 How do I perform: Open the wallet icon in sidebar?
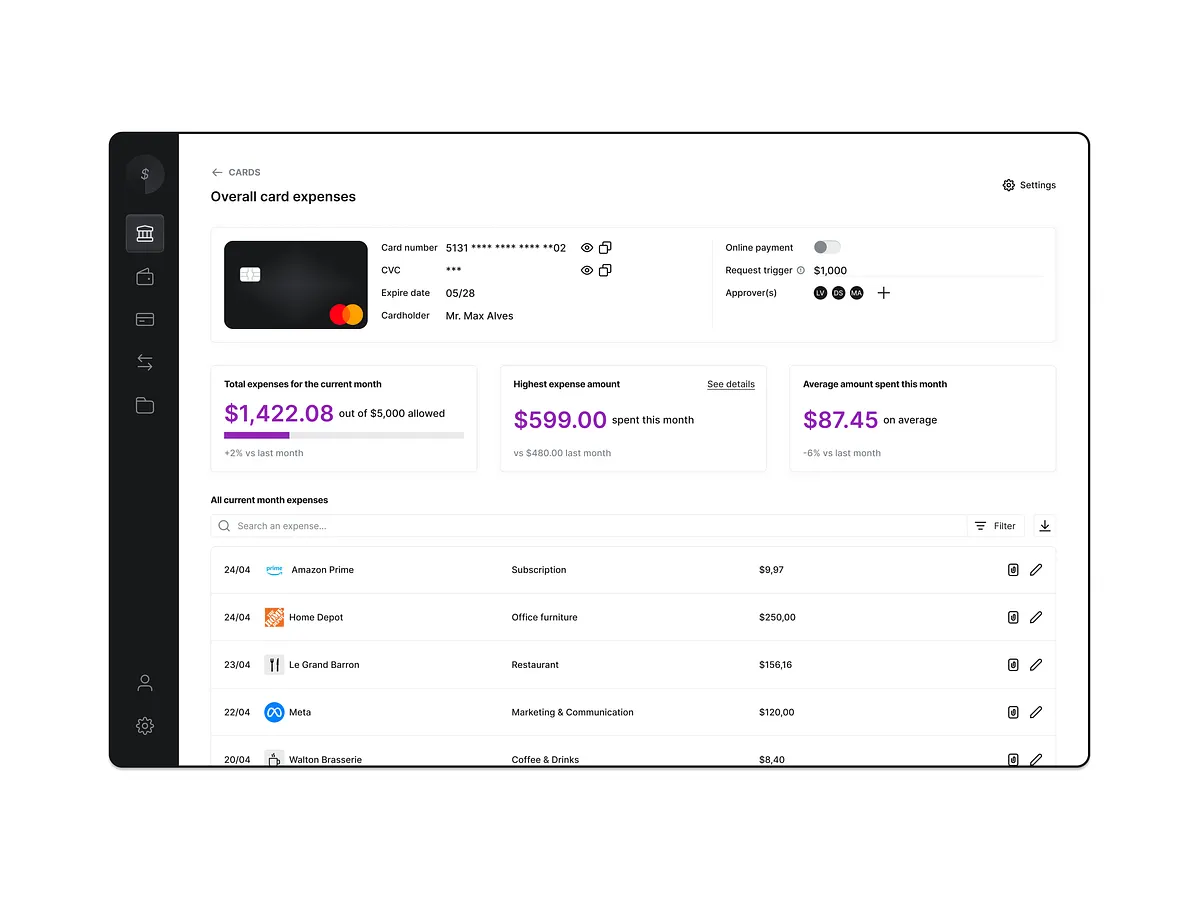145,277
